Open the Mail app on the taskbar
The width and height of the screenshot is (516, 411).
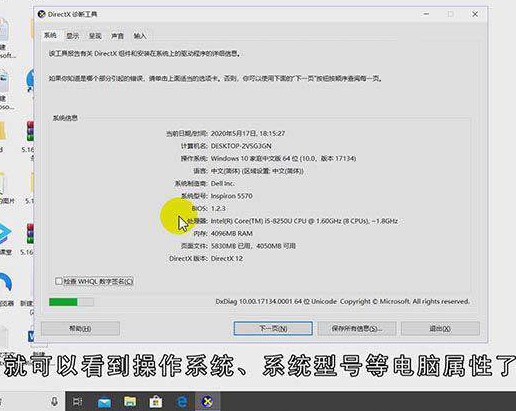pos(104,402)
